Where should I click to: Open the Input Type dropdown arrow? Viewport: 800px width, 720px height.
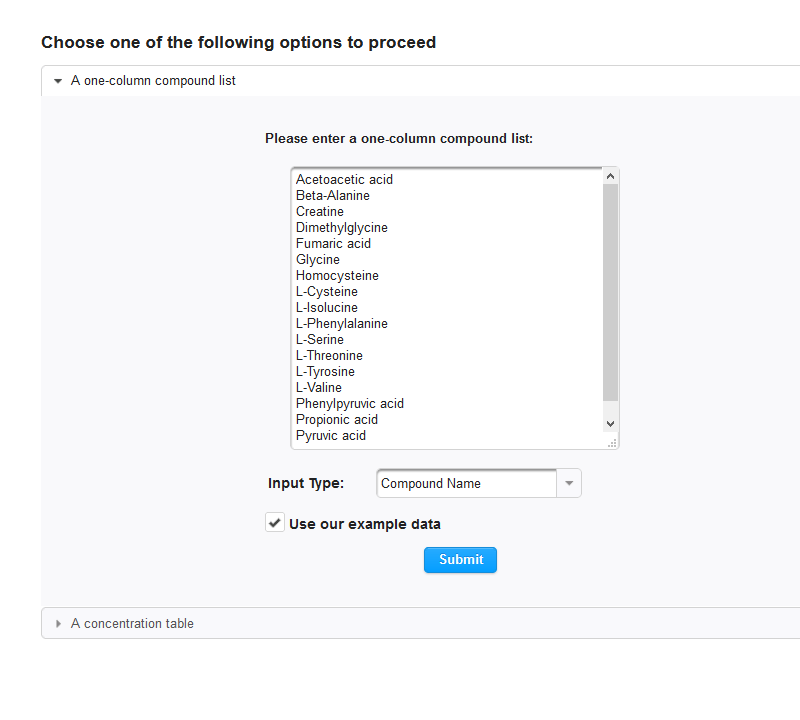tap(569, 483)
